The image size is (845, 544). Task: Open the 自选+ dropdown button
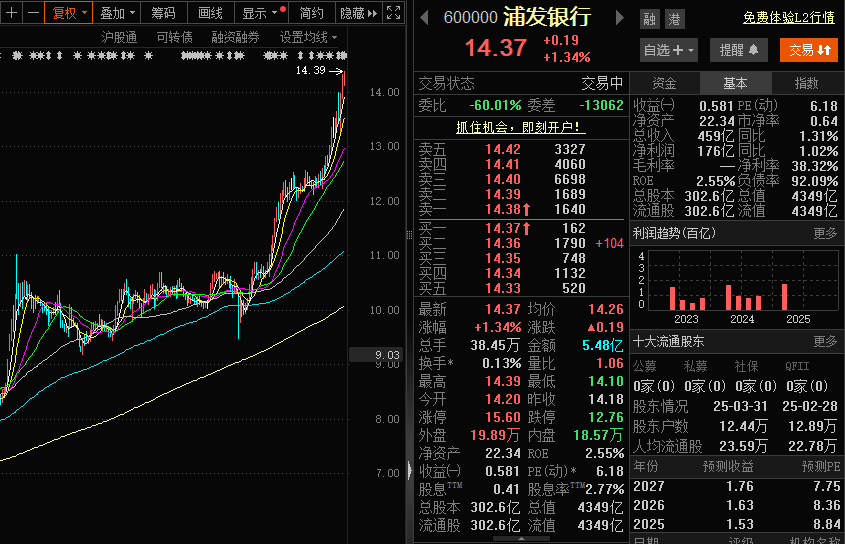click(669, 50)
